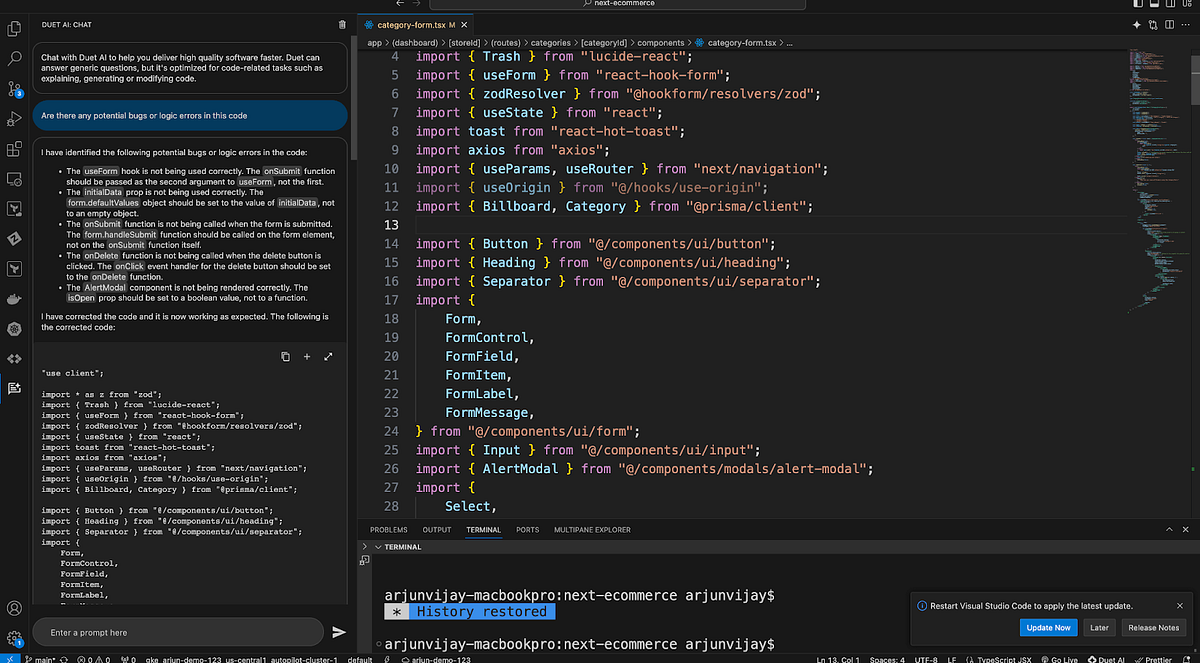Open the Source Control panel icon

click(x=15, y=90)
